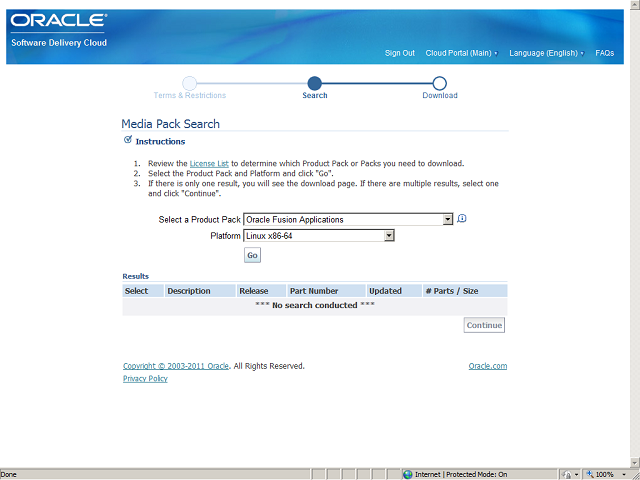Click the Oracle logo
Viewport: 640px width, 480px height.
(x=59, y=20)
